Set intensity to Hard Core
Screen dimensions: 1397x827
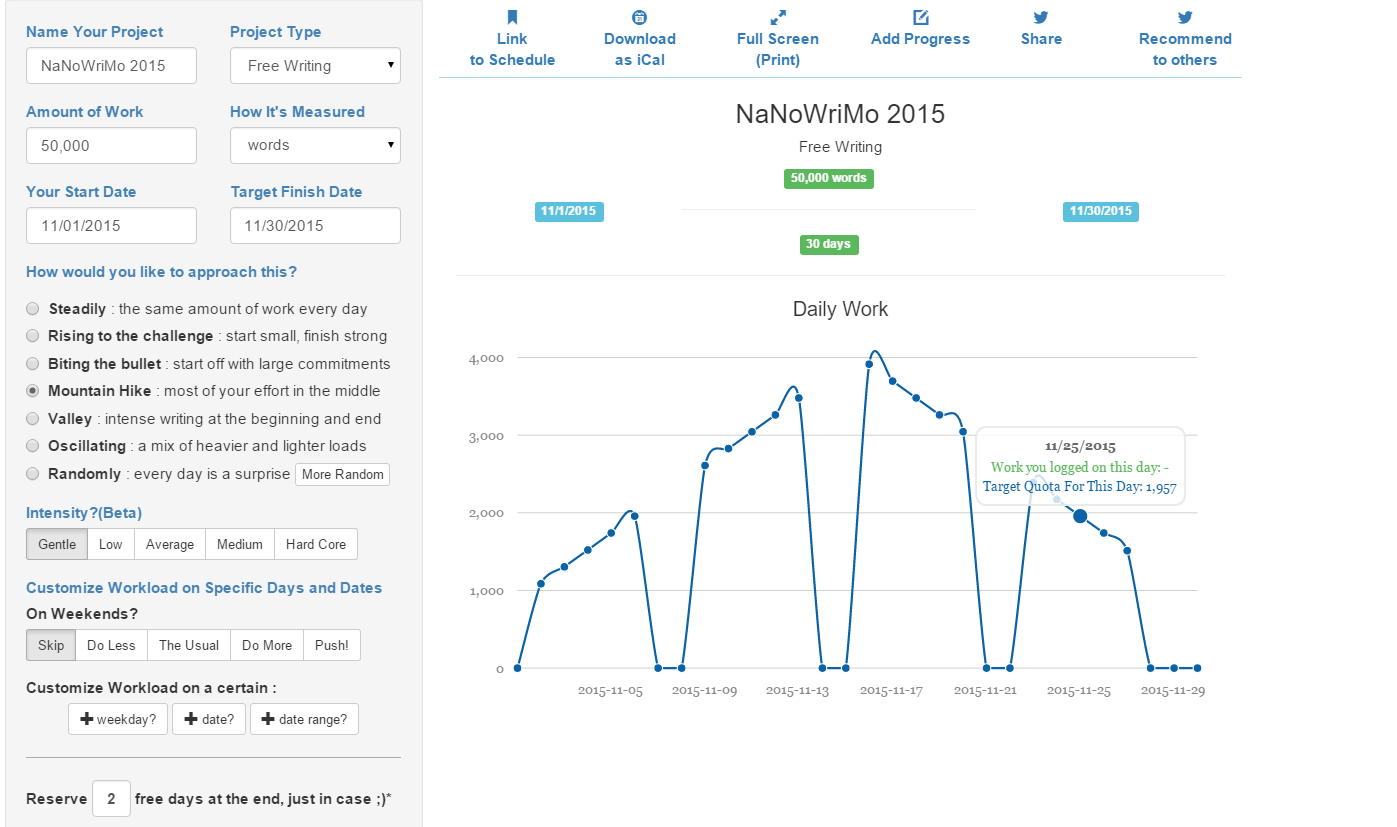pos(316,544)
